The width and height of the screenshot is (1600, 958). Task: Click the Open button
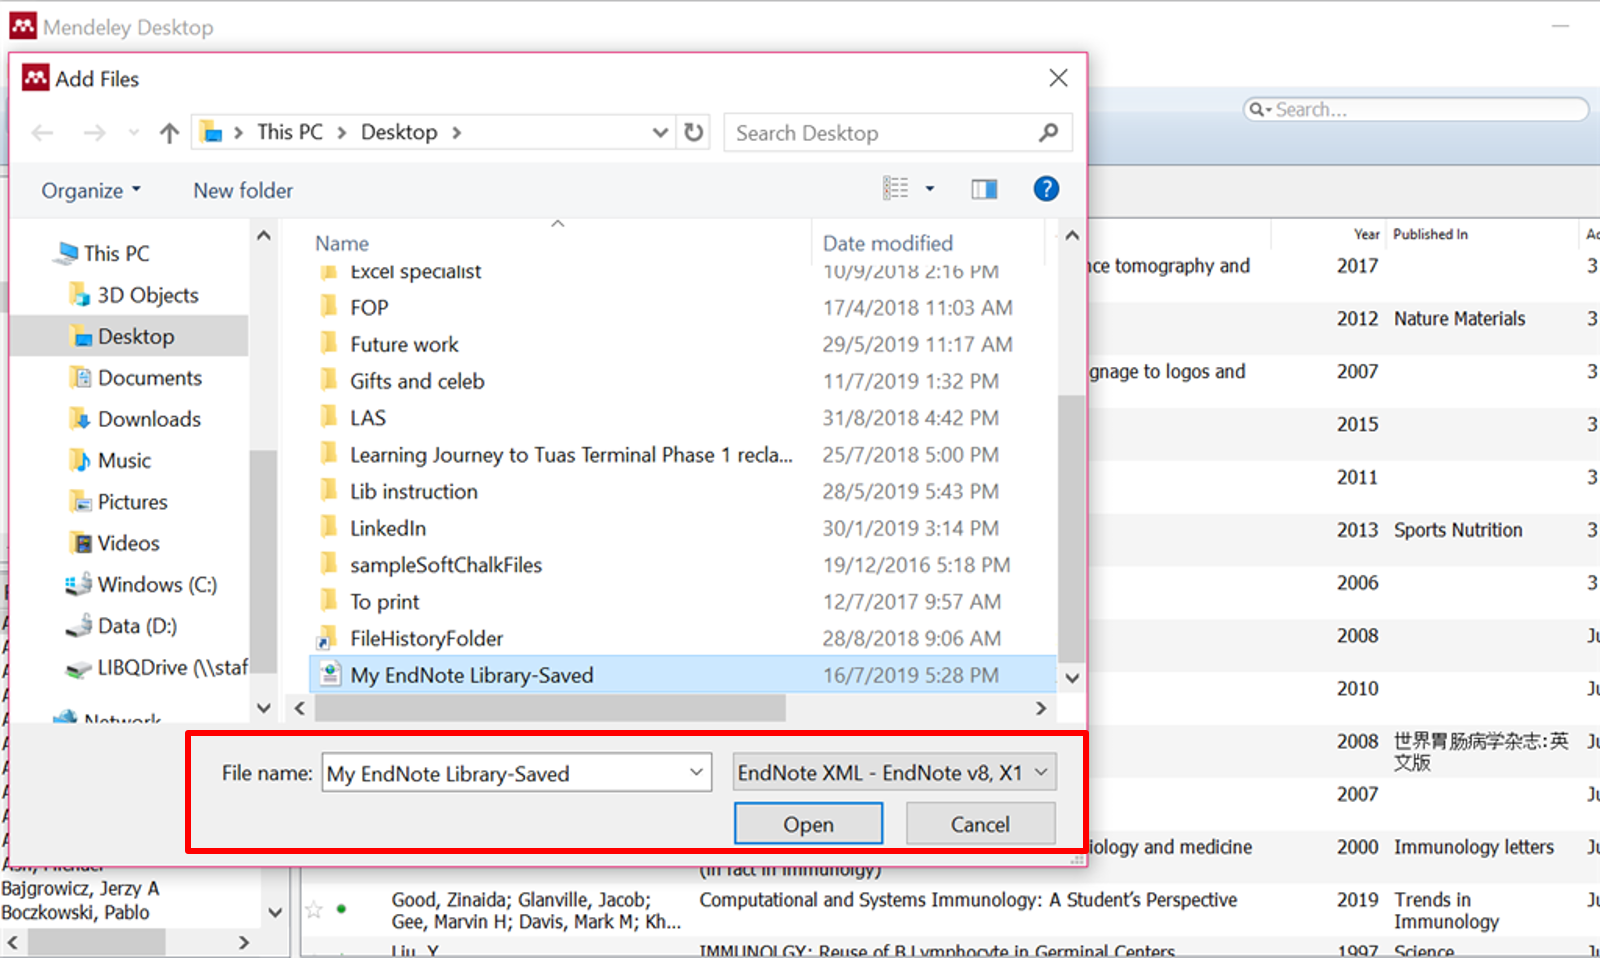point(808,824)
